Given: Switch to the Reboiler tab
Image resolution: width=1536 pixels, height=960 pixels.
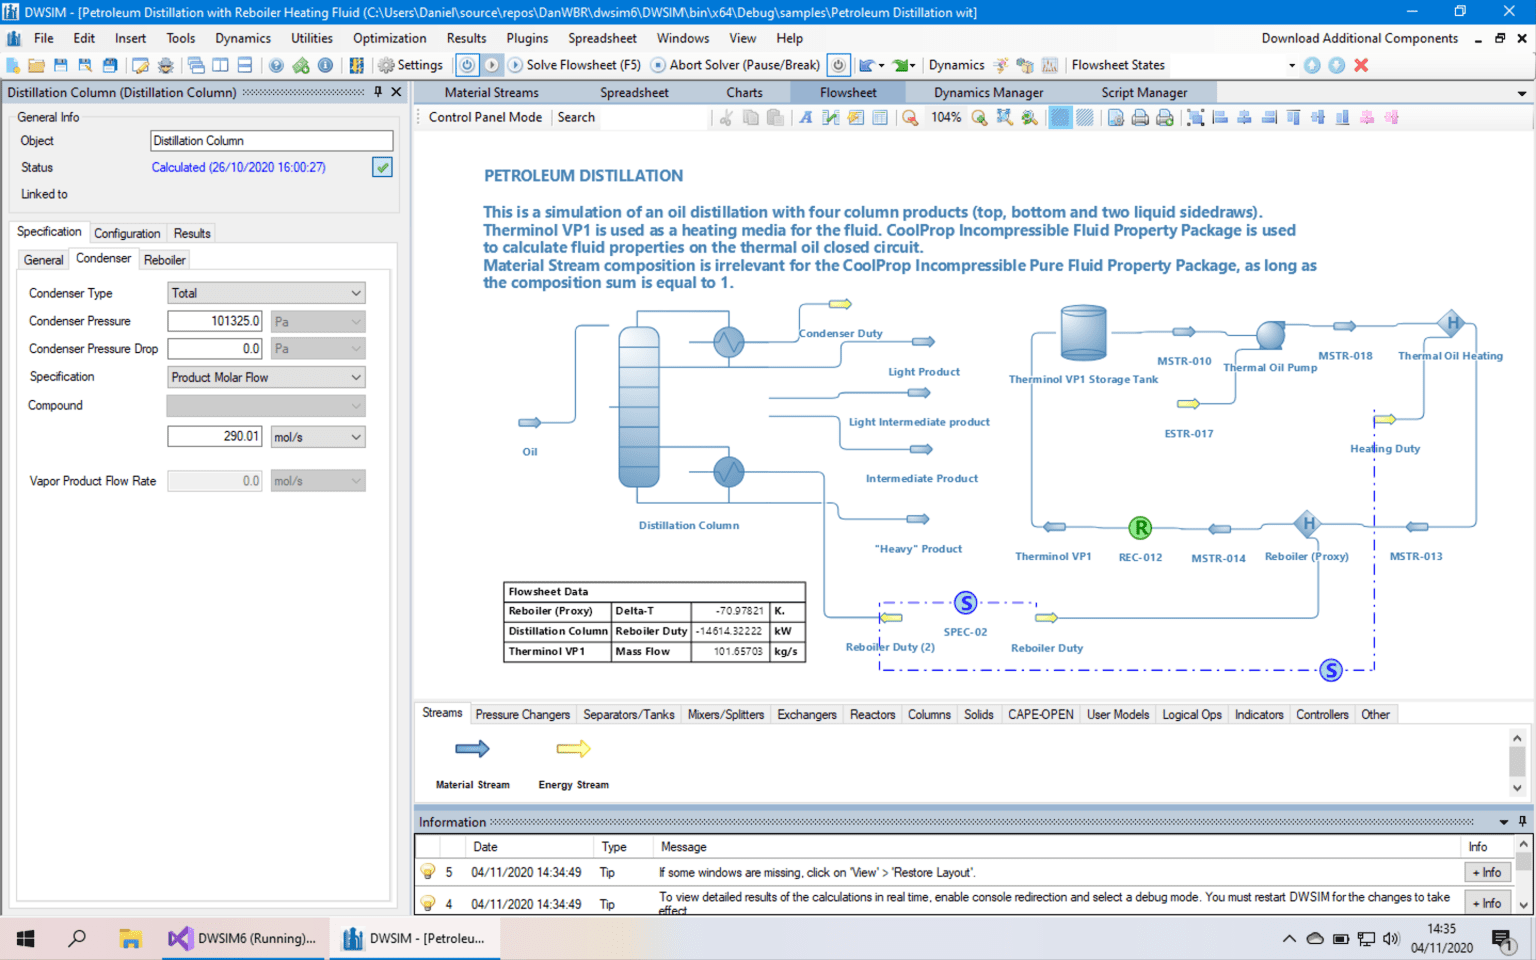Looking at the screenshot, I should (x=164, y=259).
